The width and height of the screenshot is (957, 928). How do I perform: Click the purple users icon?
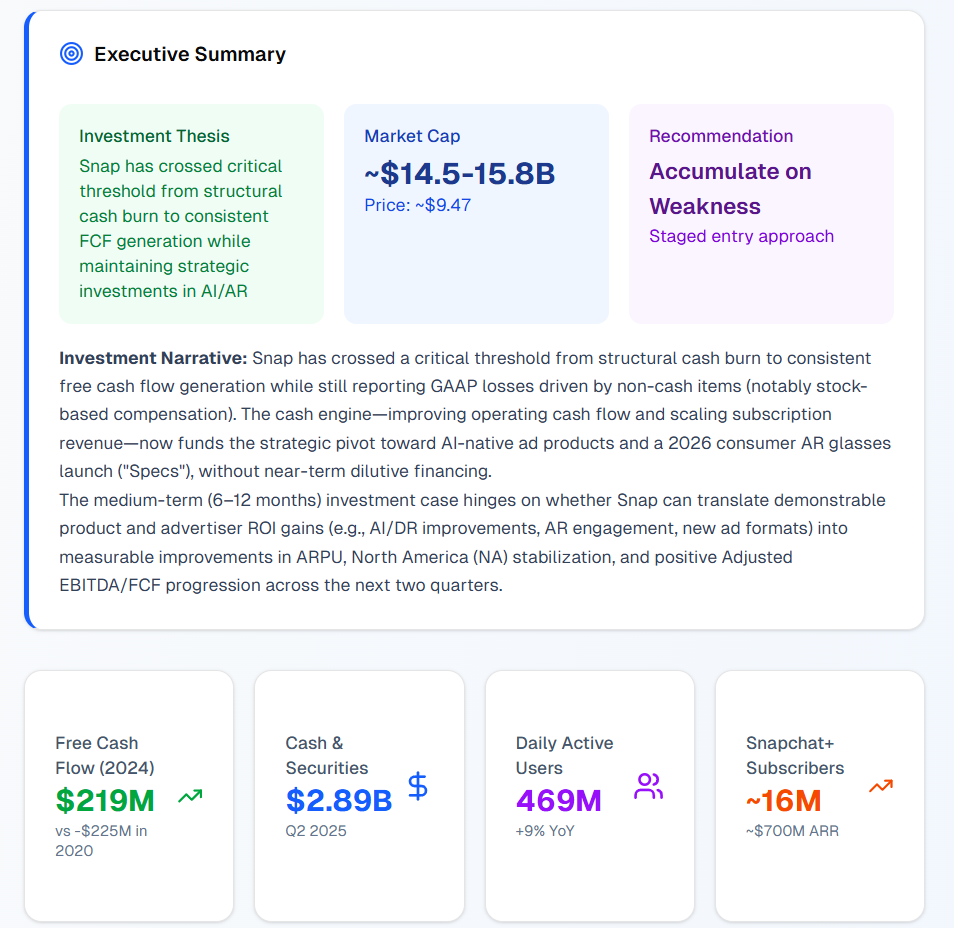coord(649,786)
